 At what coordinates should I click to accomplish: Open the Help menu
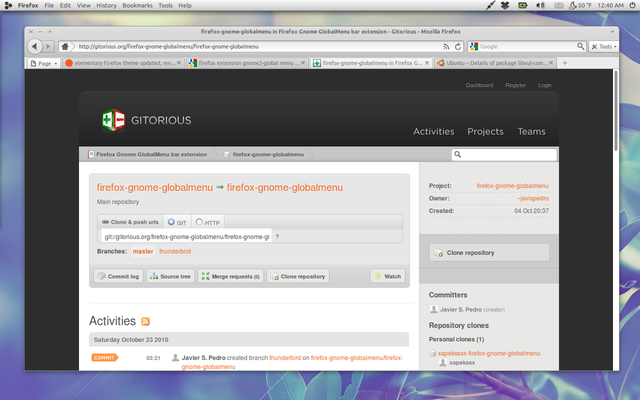click(184, 5)
